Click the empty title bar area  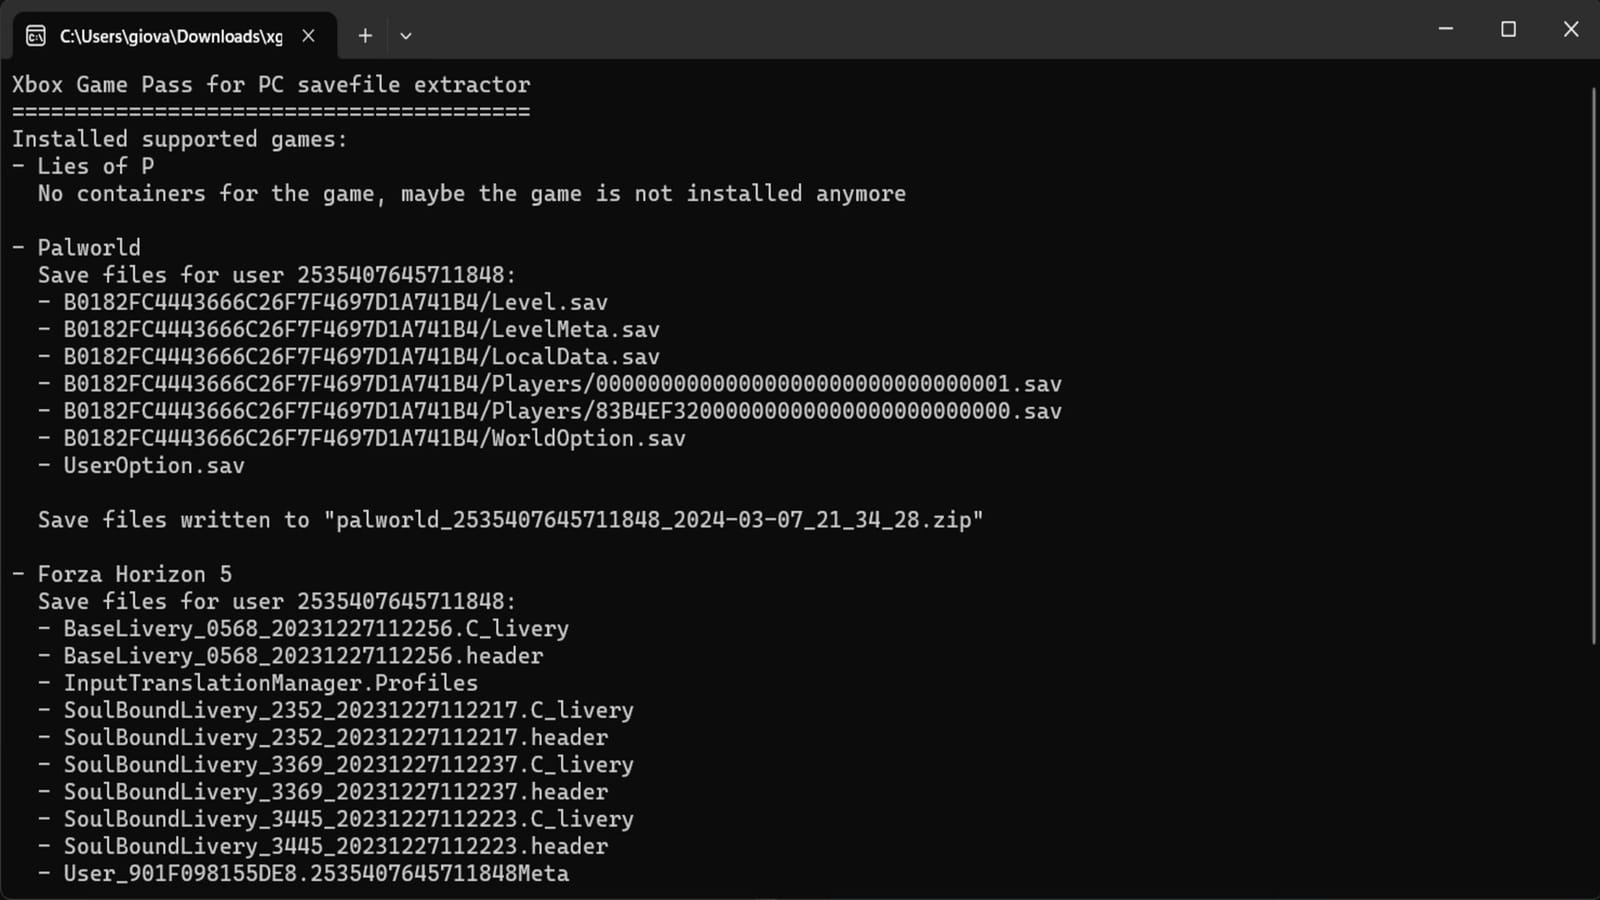[x=900, y=30]
